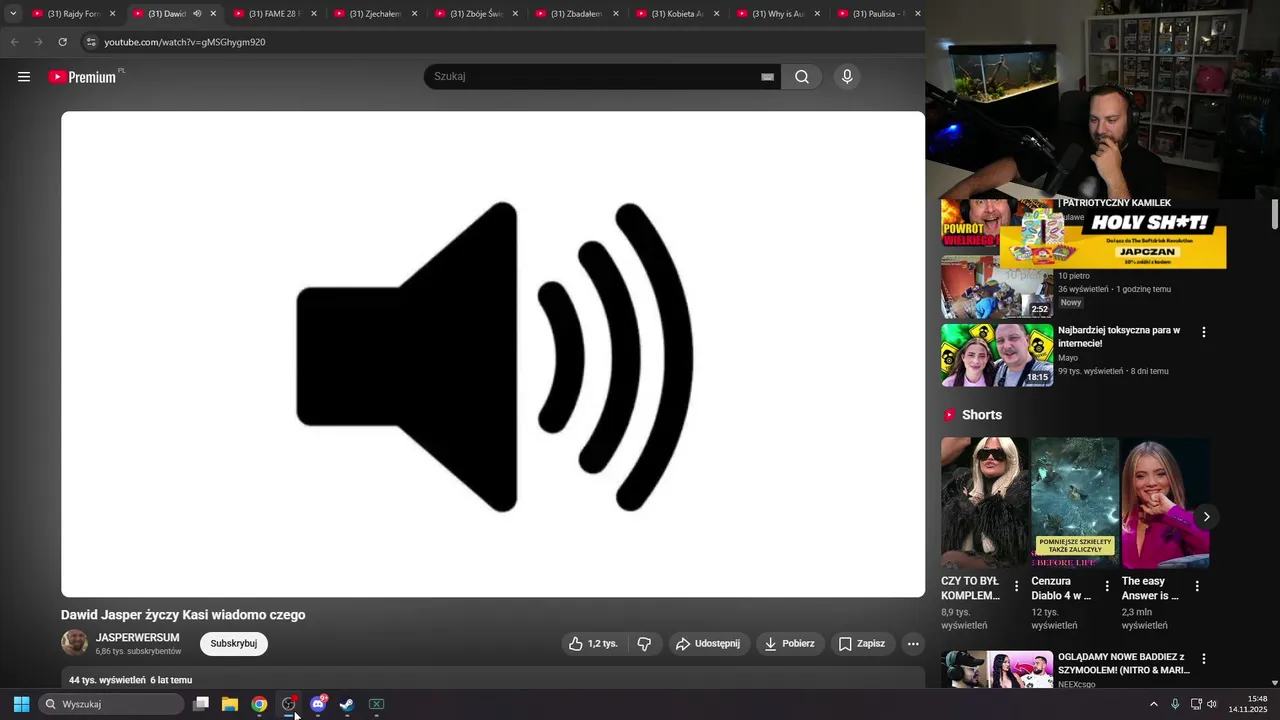
Task: Open thumbnail of the 18:15 Mayo video
Action: pyautogui.click(x=997, y=355)
